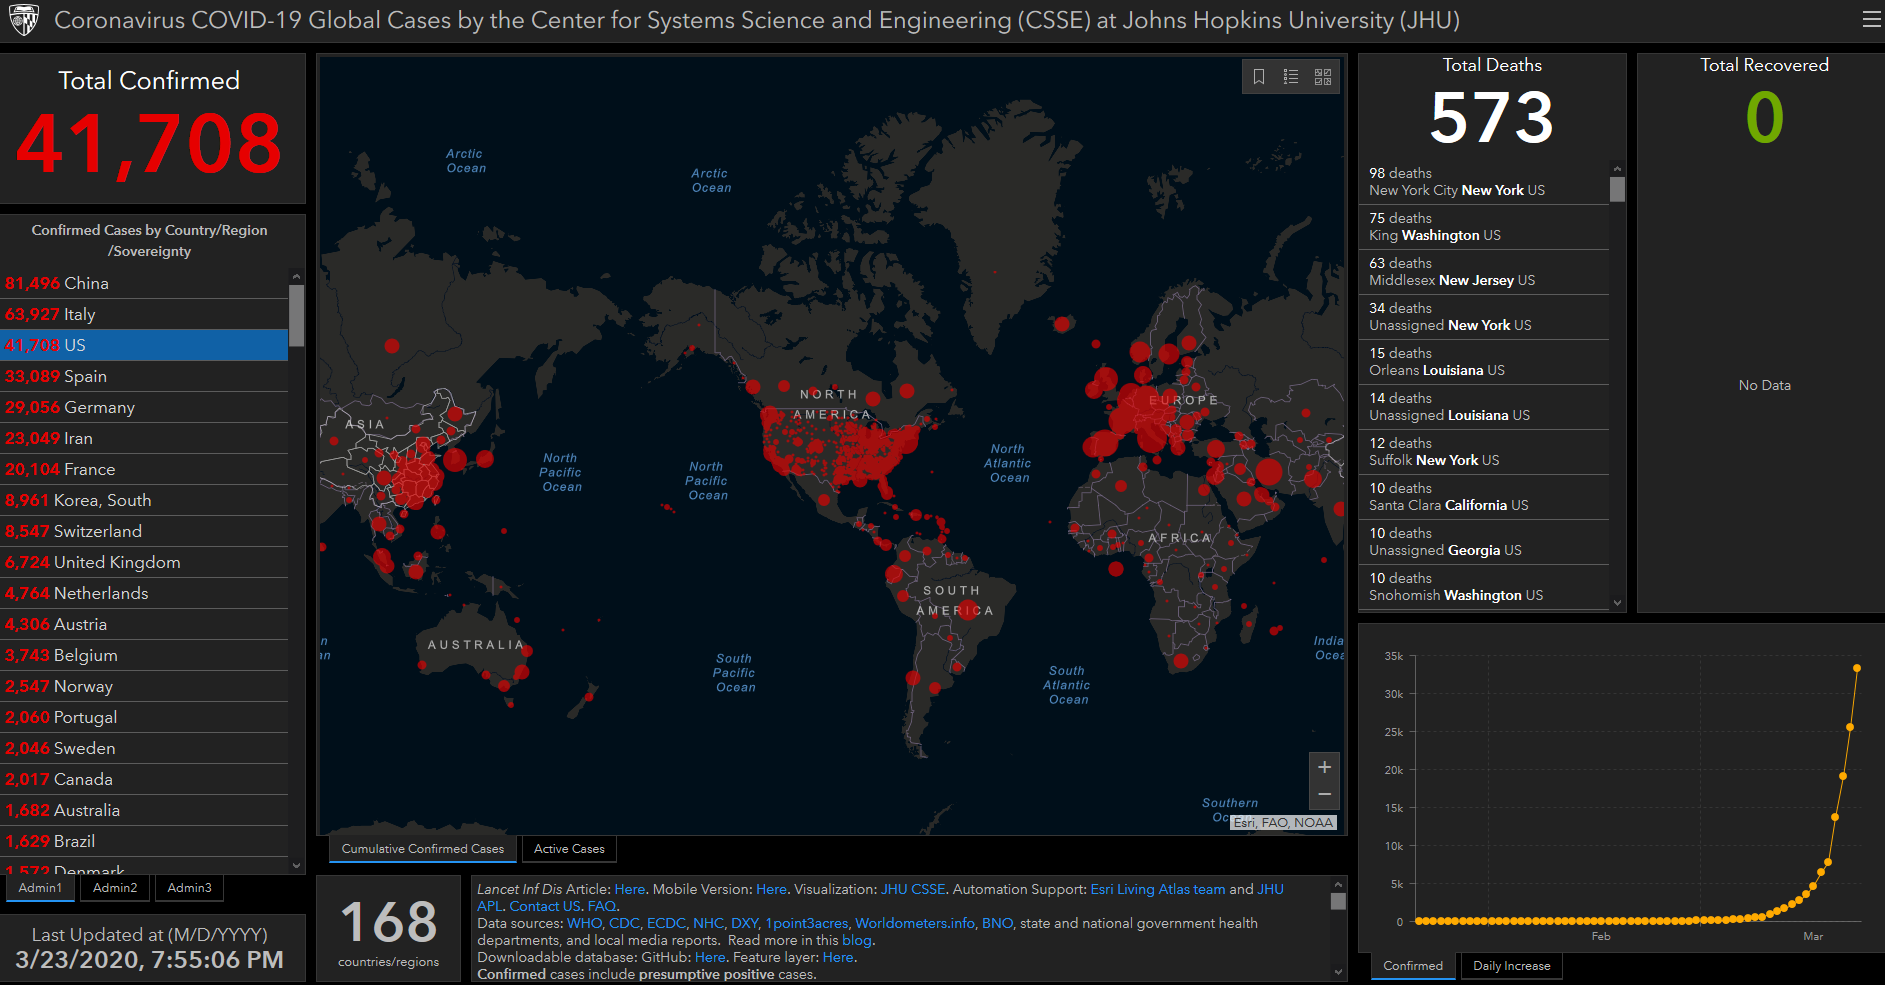This screenshot has width=1885, height=985.
Task: Open the map legend list icon
Action: point(1291,77)
